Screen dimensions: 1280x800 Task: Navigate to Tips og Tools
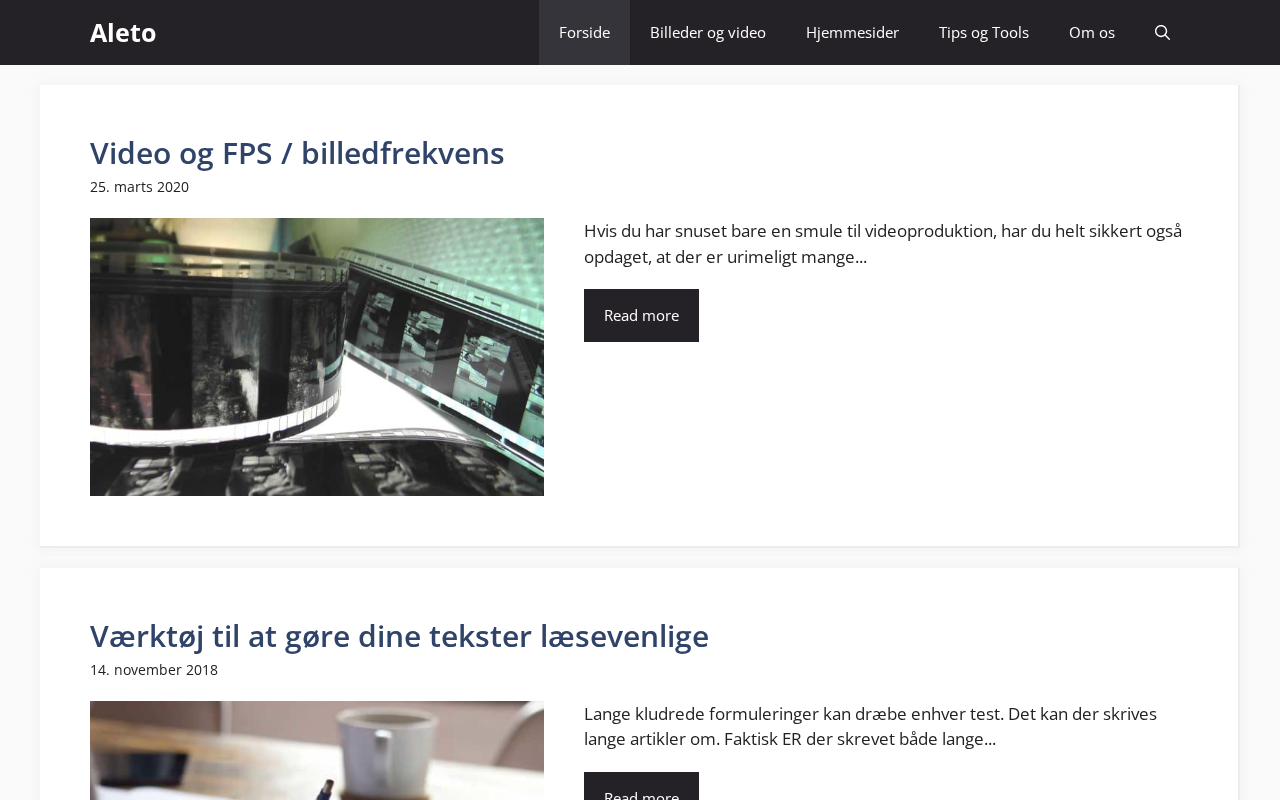click(x=984, y=32)
